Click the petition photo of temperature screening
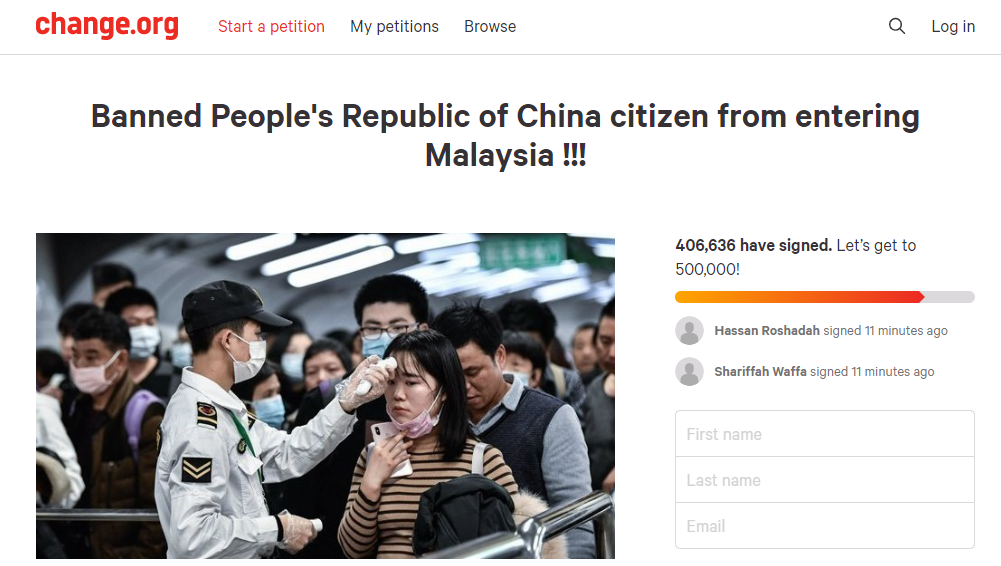This screenshot has height=566, width=1001. coord(325,396)
